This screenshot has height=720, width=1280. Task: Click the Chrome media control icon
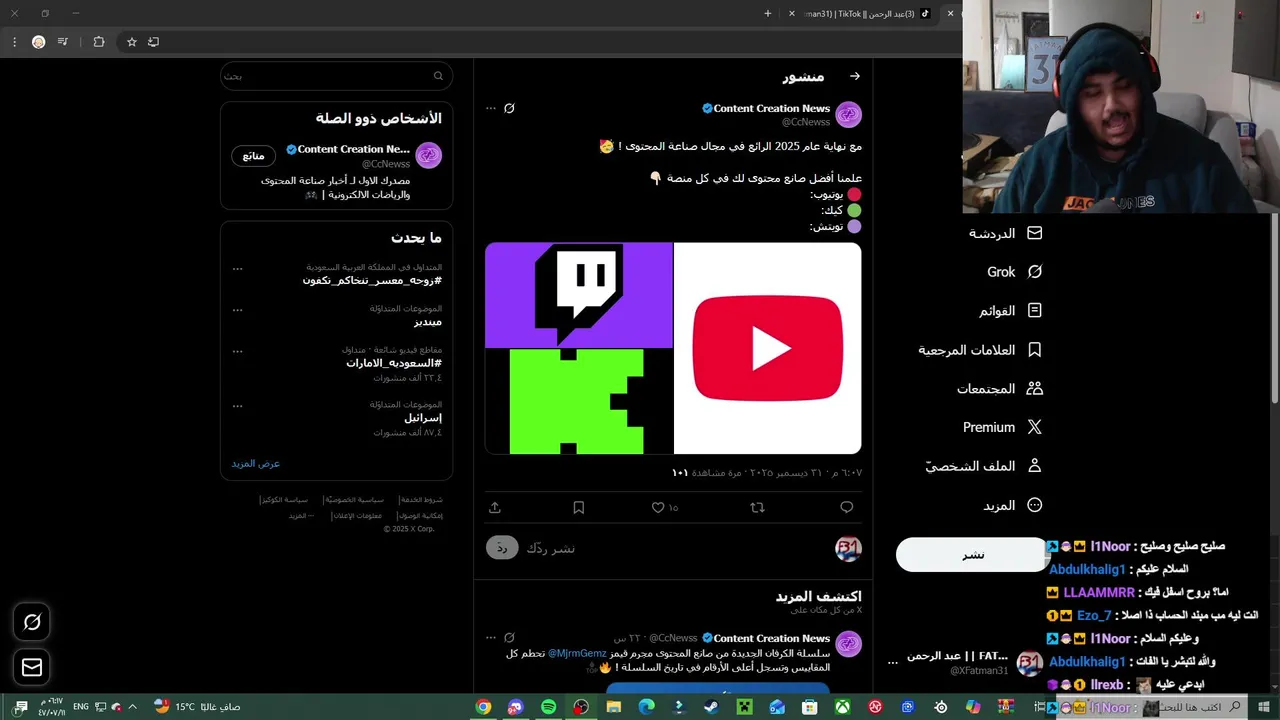click(63, 42)
